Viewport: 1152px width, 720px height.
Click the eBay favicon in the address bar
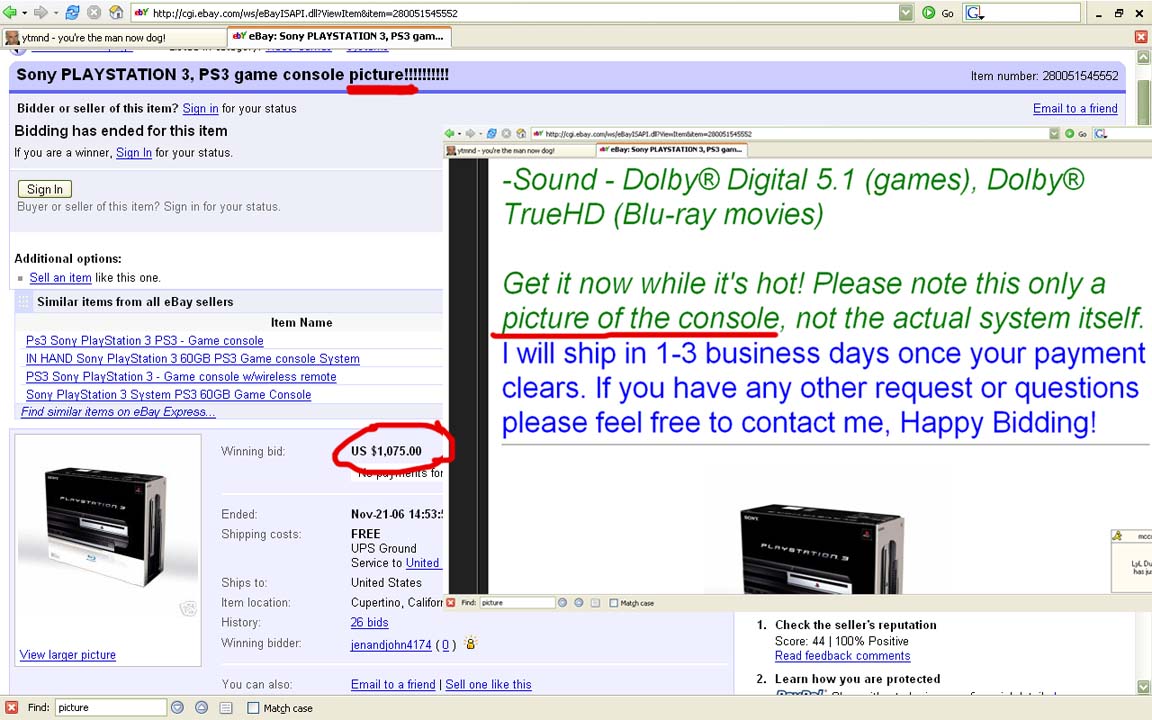tap(142, 12)
